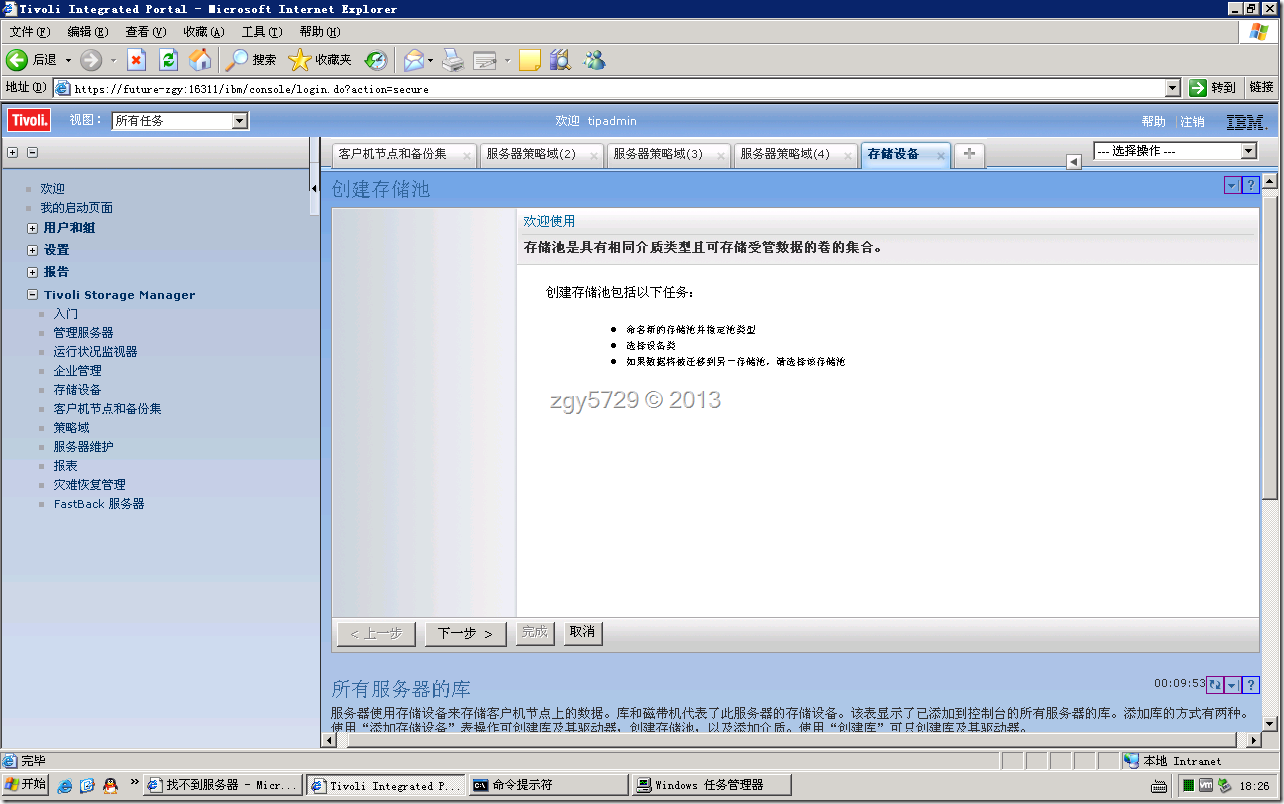Collapse the Tivoli Storage Manager node
The image size is (1284, 804).
(x=33, y=295)
